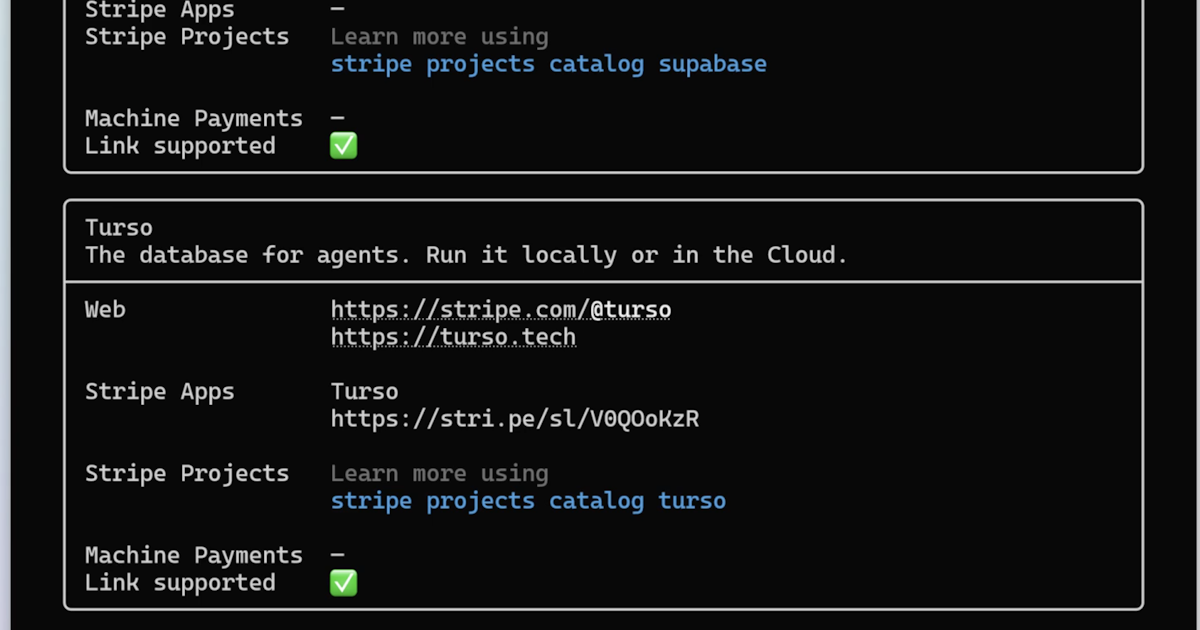Click the 'stripe projects catalog turso' command

528,501
